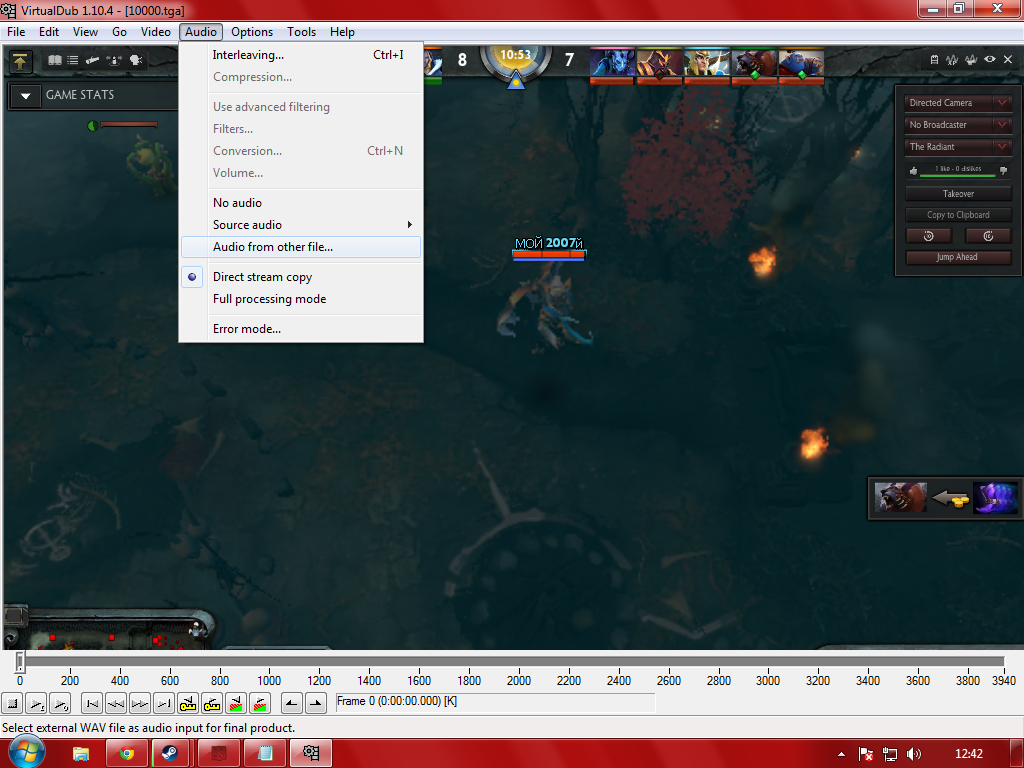
Task: Select Full processing mode
Action: (x=300, y=299)
